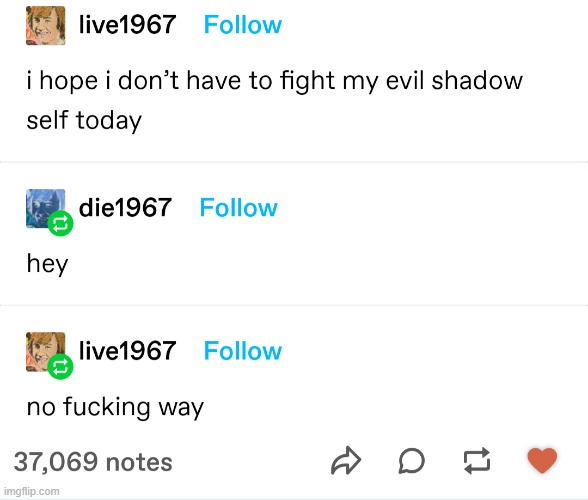The image size is (588, 500).
Task: Click green reblog badge on die1967 avatar
Action: point(60,224)
